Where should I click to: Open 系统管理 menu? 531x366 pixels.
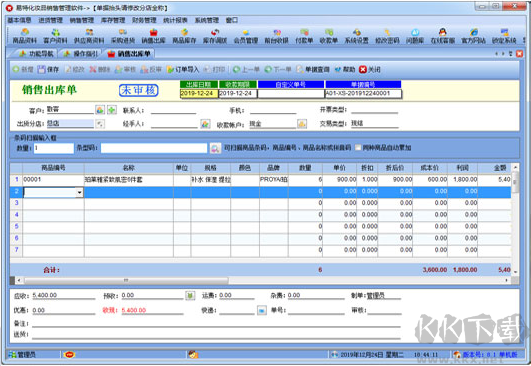pyautogui.click(x=207, y=20)
